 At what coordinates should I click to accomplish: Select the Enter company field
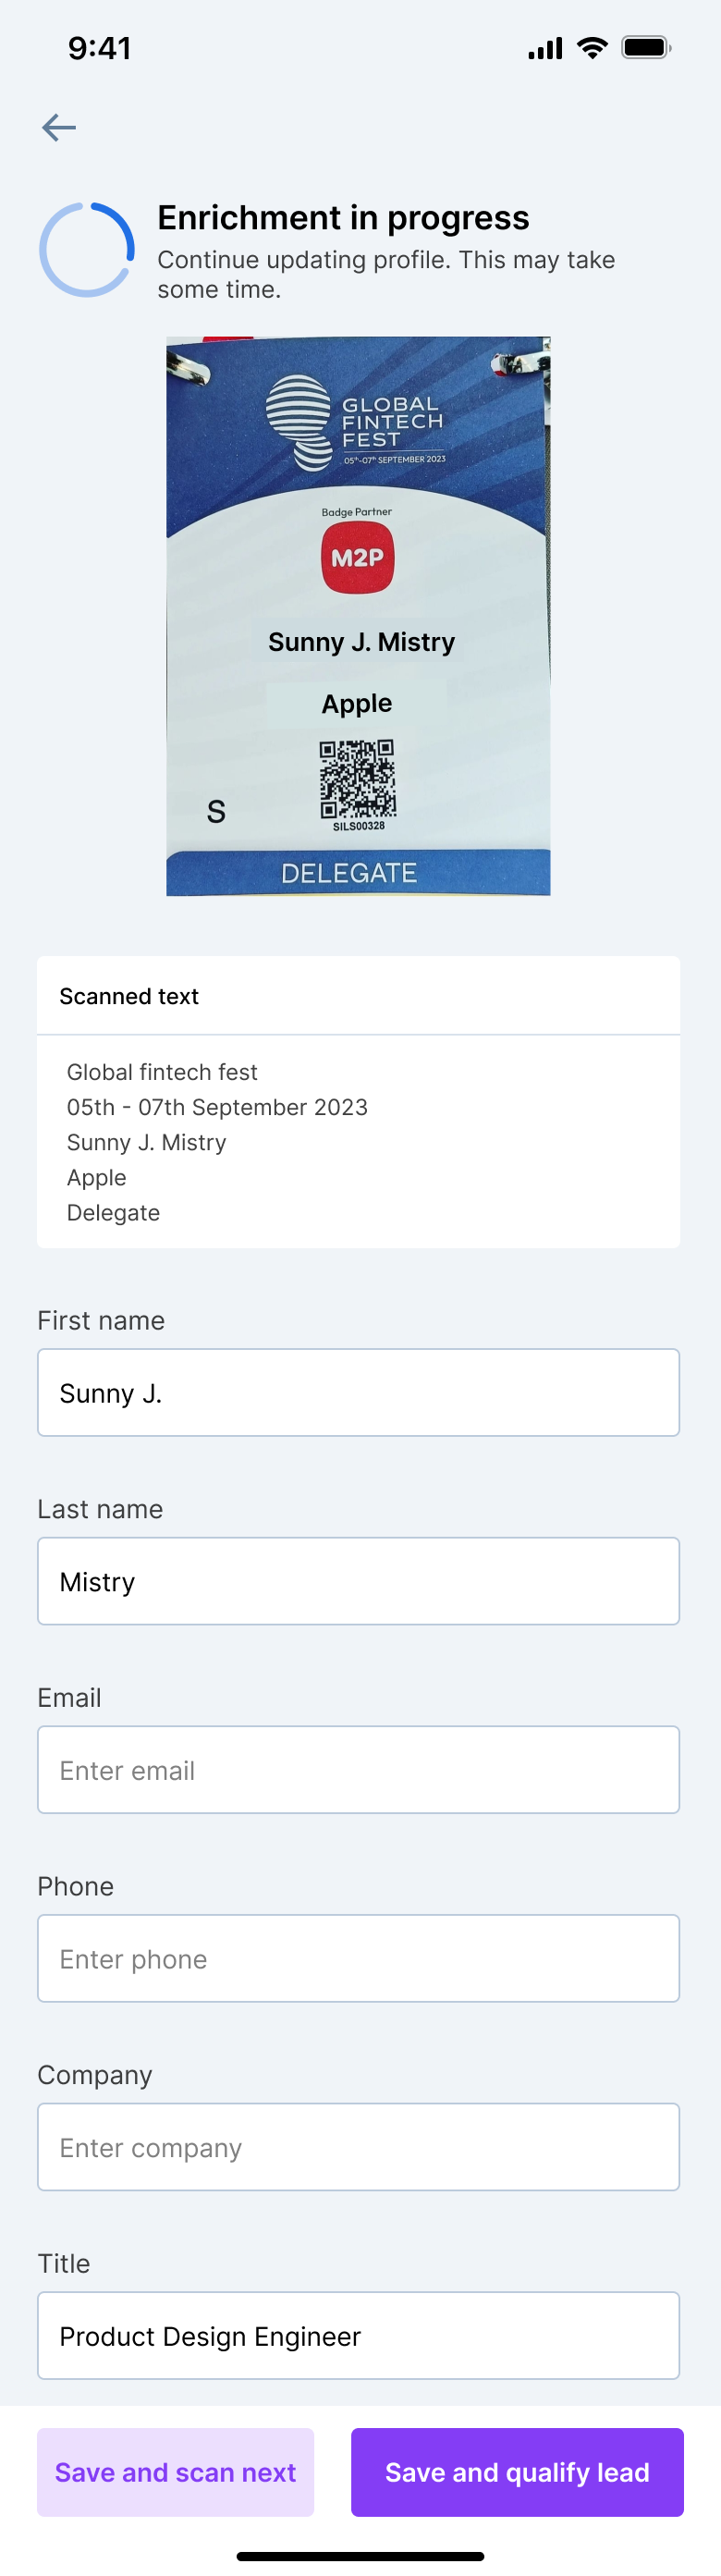(358, 2147)
